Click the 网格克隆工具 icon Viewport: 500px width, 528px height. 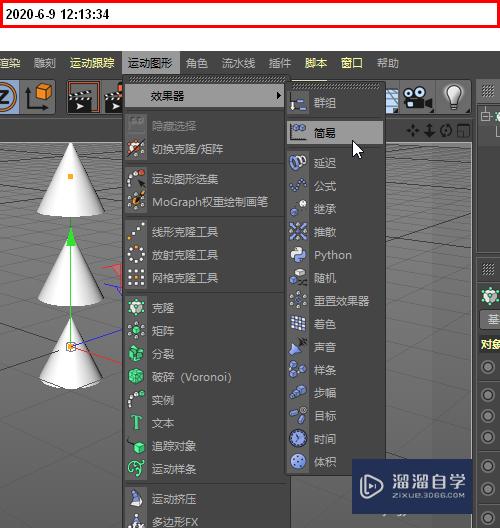click(136, 278)
